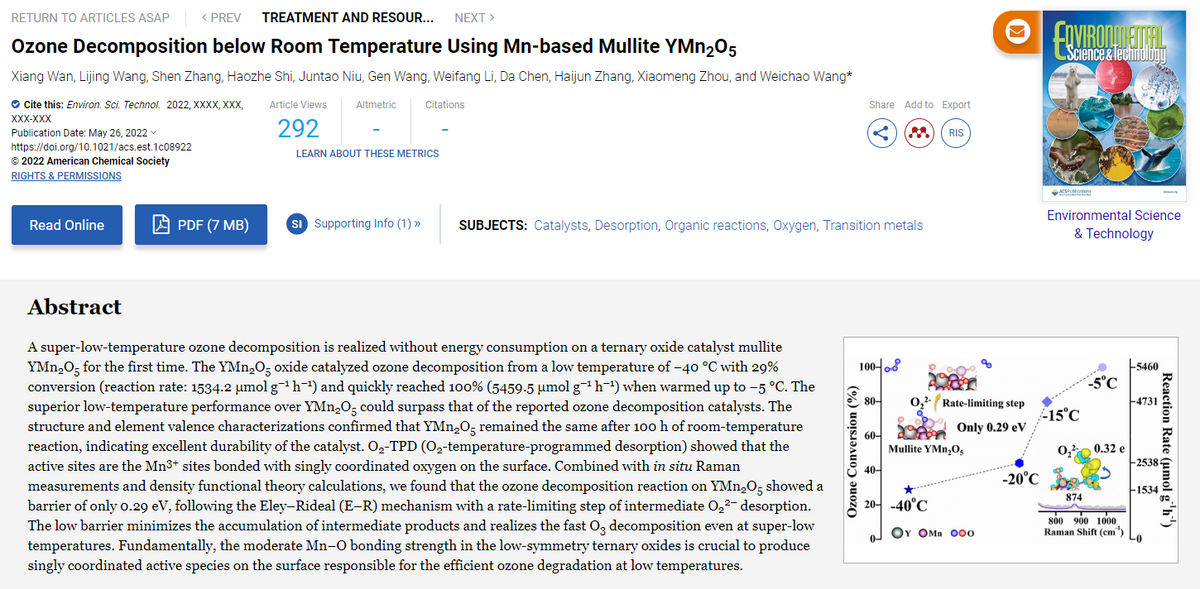Export citation with RIS icon
This screenshot has width=1200, height=589.
(954, 133)
